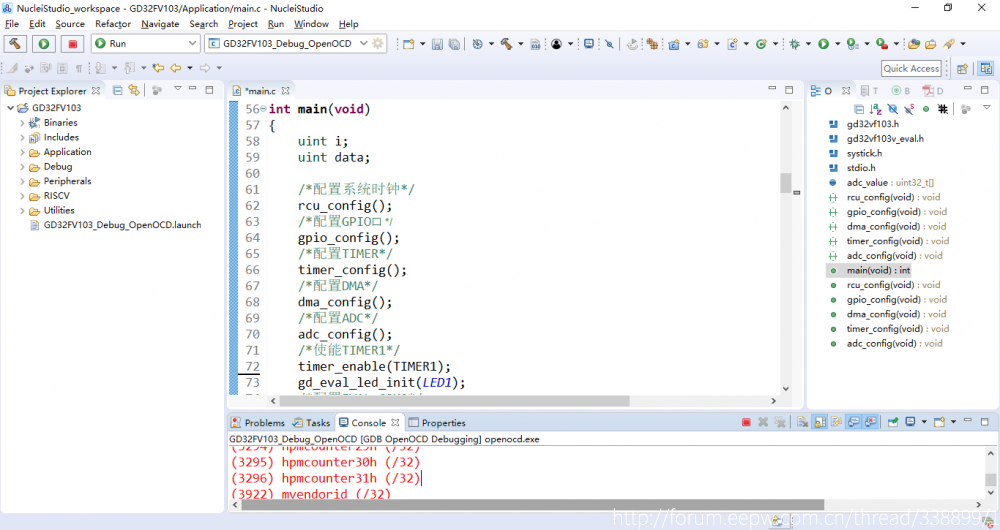Select the RISCV folder in Project Explorer

(56, 196)
